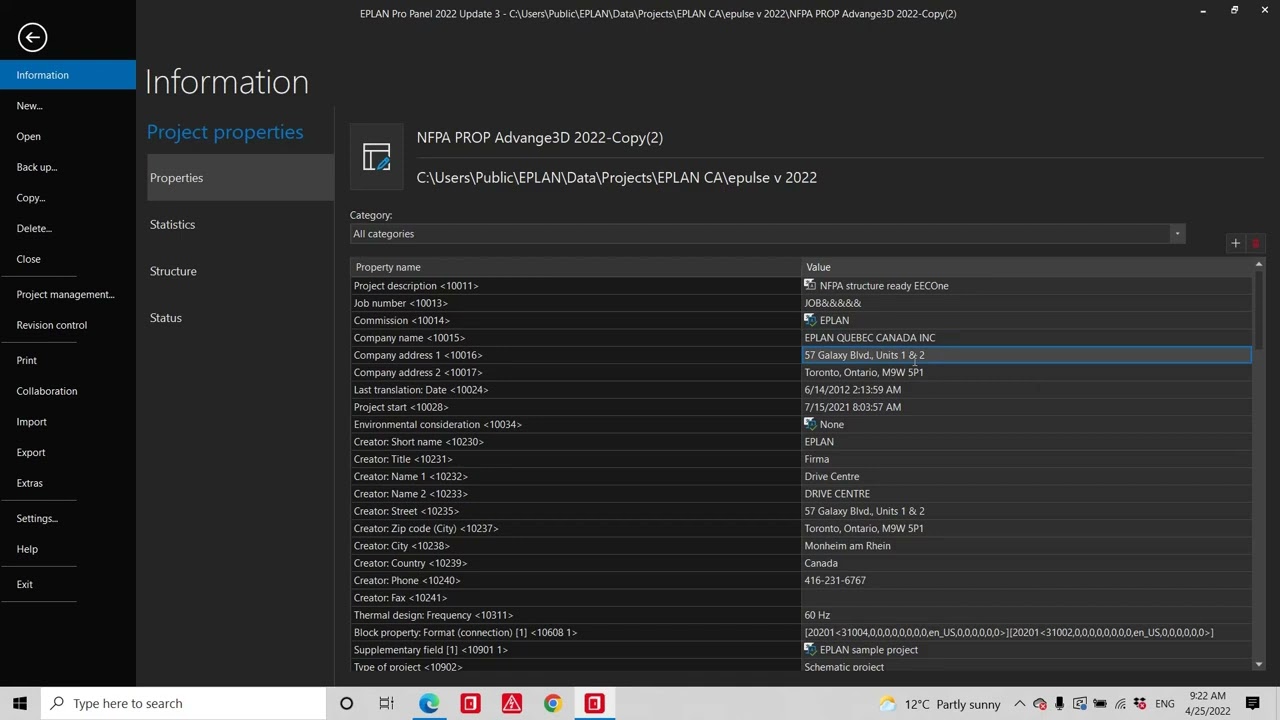Image resolution: width=1280 pixels, height=720 pixels.
Task: Click Value column header
Action: [1026, 267]
